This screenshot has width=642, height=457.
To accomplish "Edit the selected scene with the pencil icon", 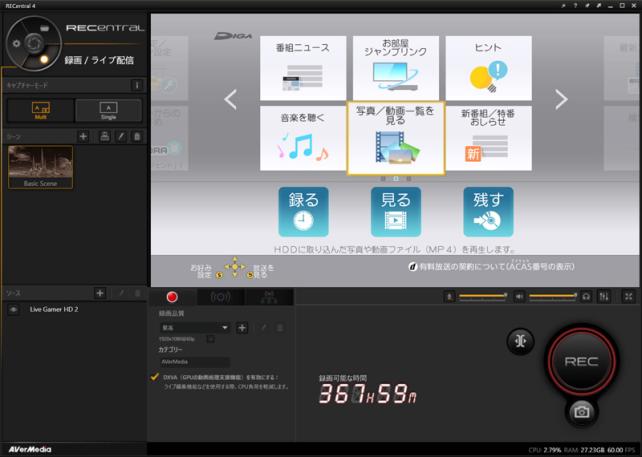I will tap(121, 136).
